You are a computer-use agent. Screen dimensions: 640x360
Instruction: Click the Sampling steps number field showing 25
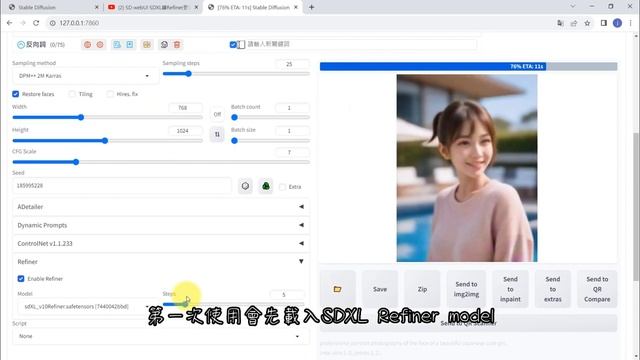point(292,64)
